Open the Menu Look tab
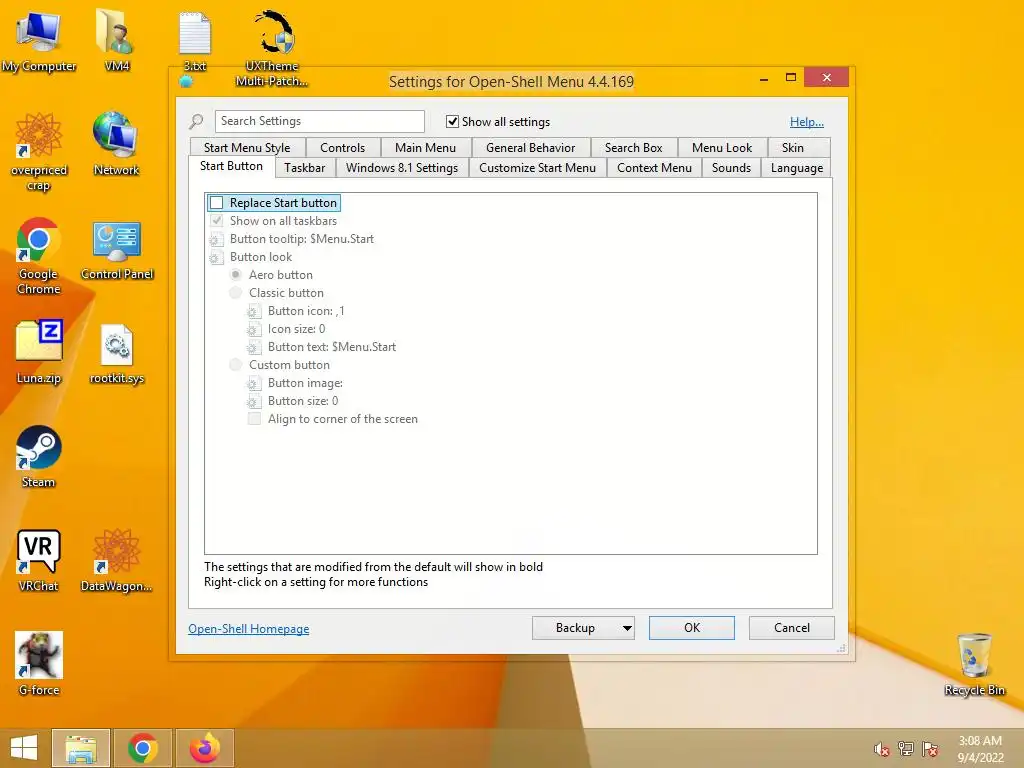Viewport: 1024px width, 768px height. coord(722,148)
